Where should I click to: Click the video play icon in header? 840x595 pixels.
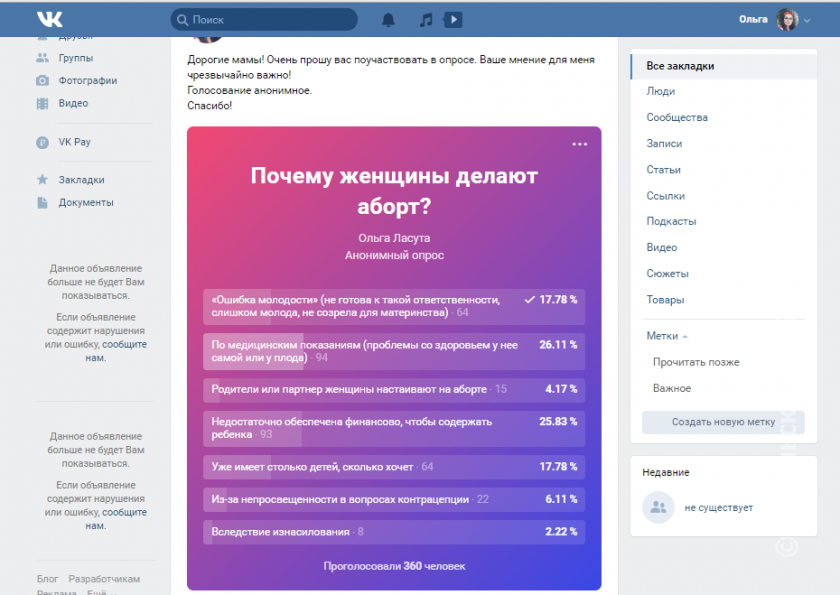tap(453, 19)
